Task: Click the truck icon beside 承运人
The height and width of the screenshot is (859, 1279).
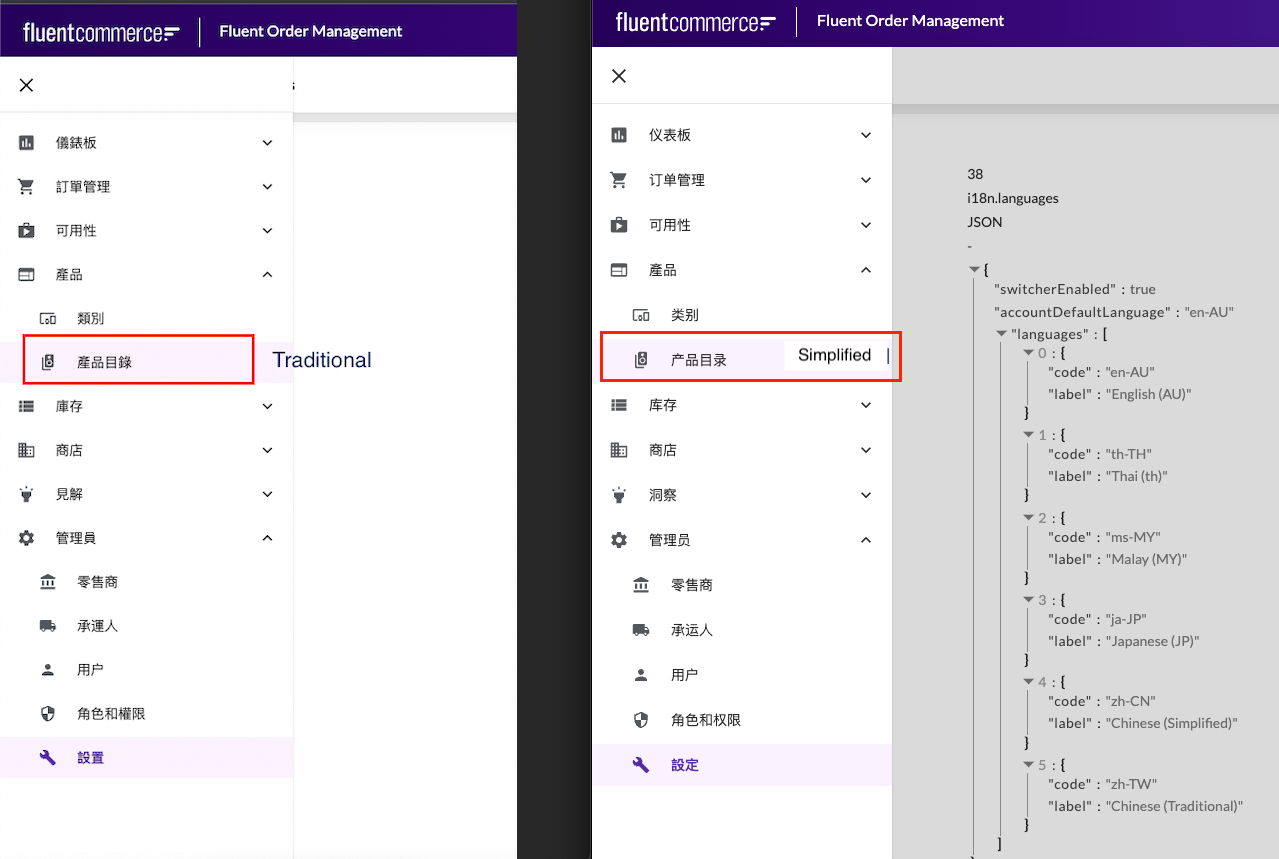Action: [641, 630]
